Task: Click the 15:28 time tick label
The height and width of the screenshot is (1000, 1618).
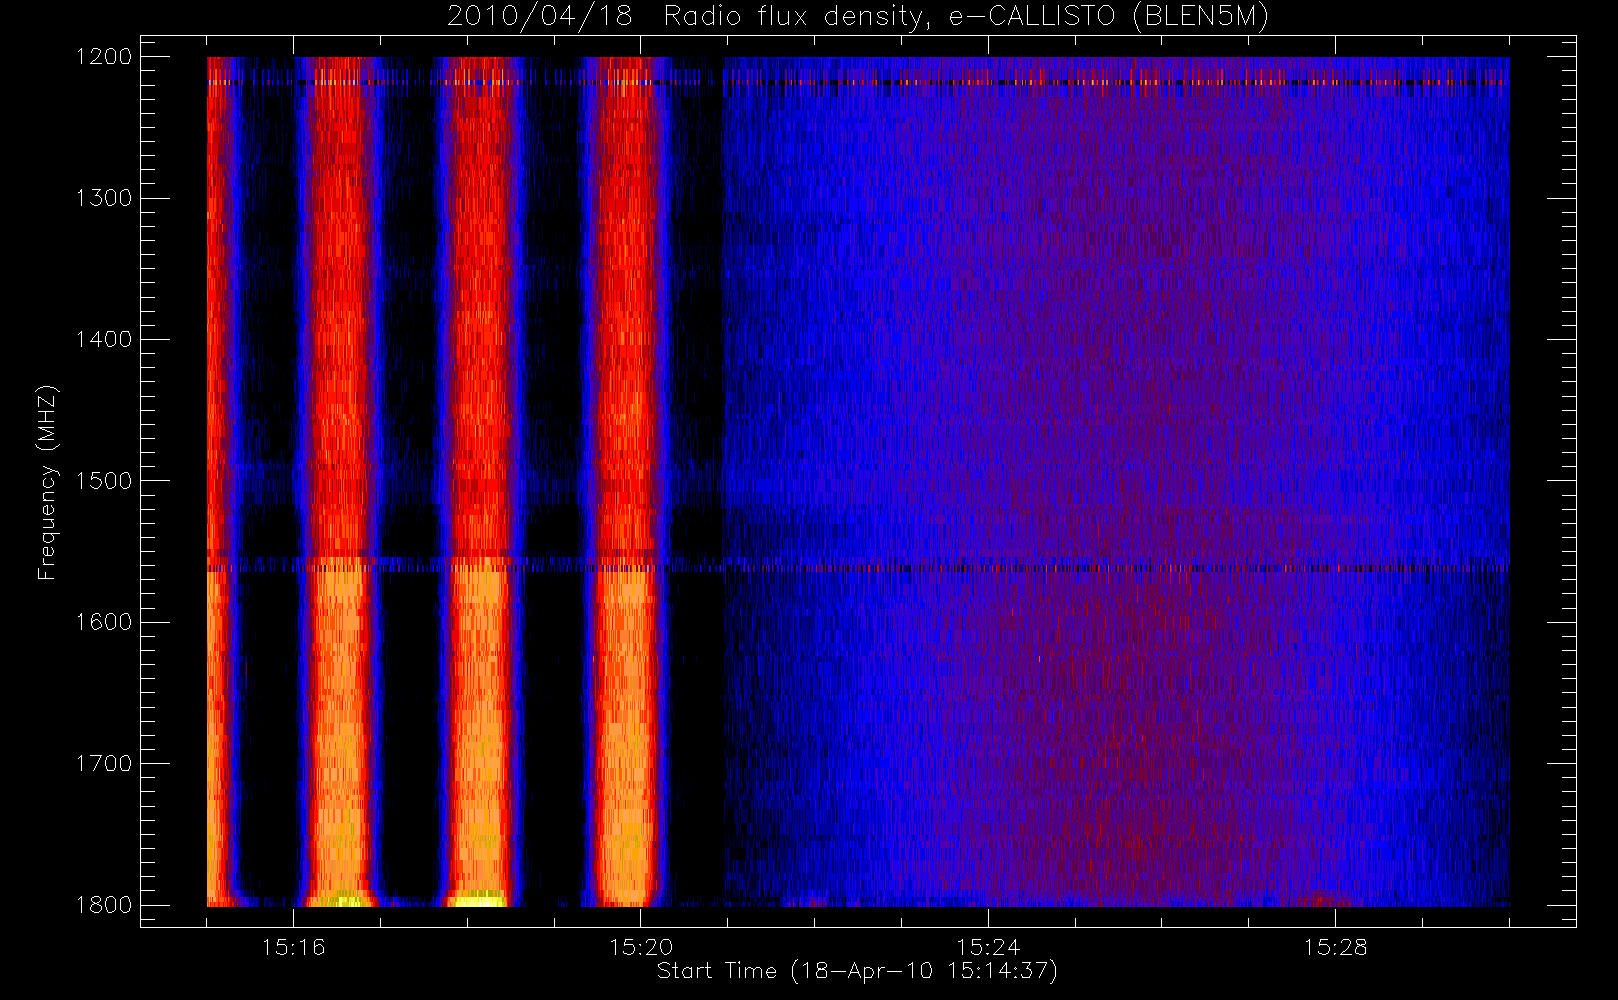Action: click(1335, 947)
